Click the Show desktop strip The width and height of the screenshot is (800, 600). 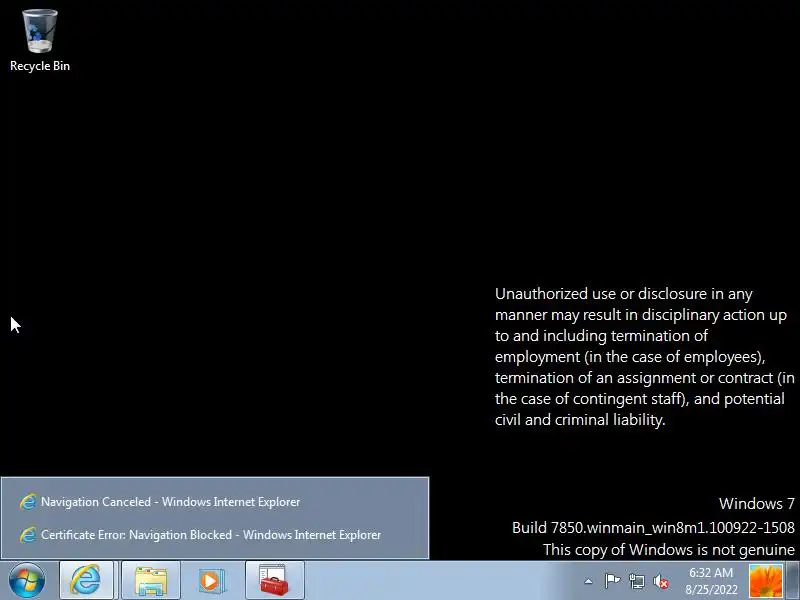[793, 581]
